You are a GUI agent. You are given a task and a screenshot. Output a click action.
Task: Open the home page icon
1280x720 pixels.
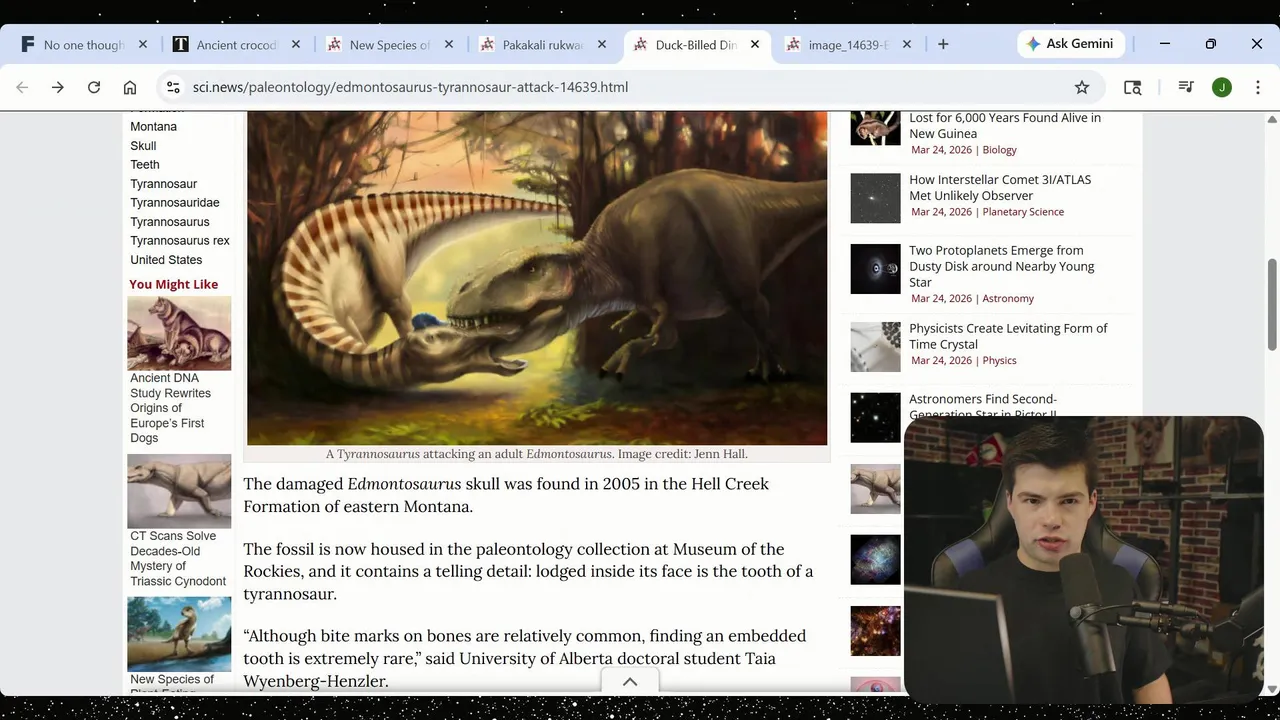pos(130,87)
